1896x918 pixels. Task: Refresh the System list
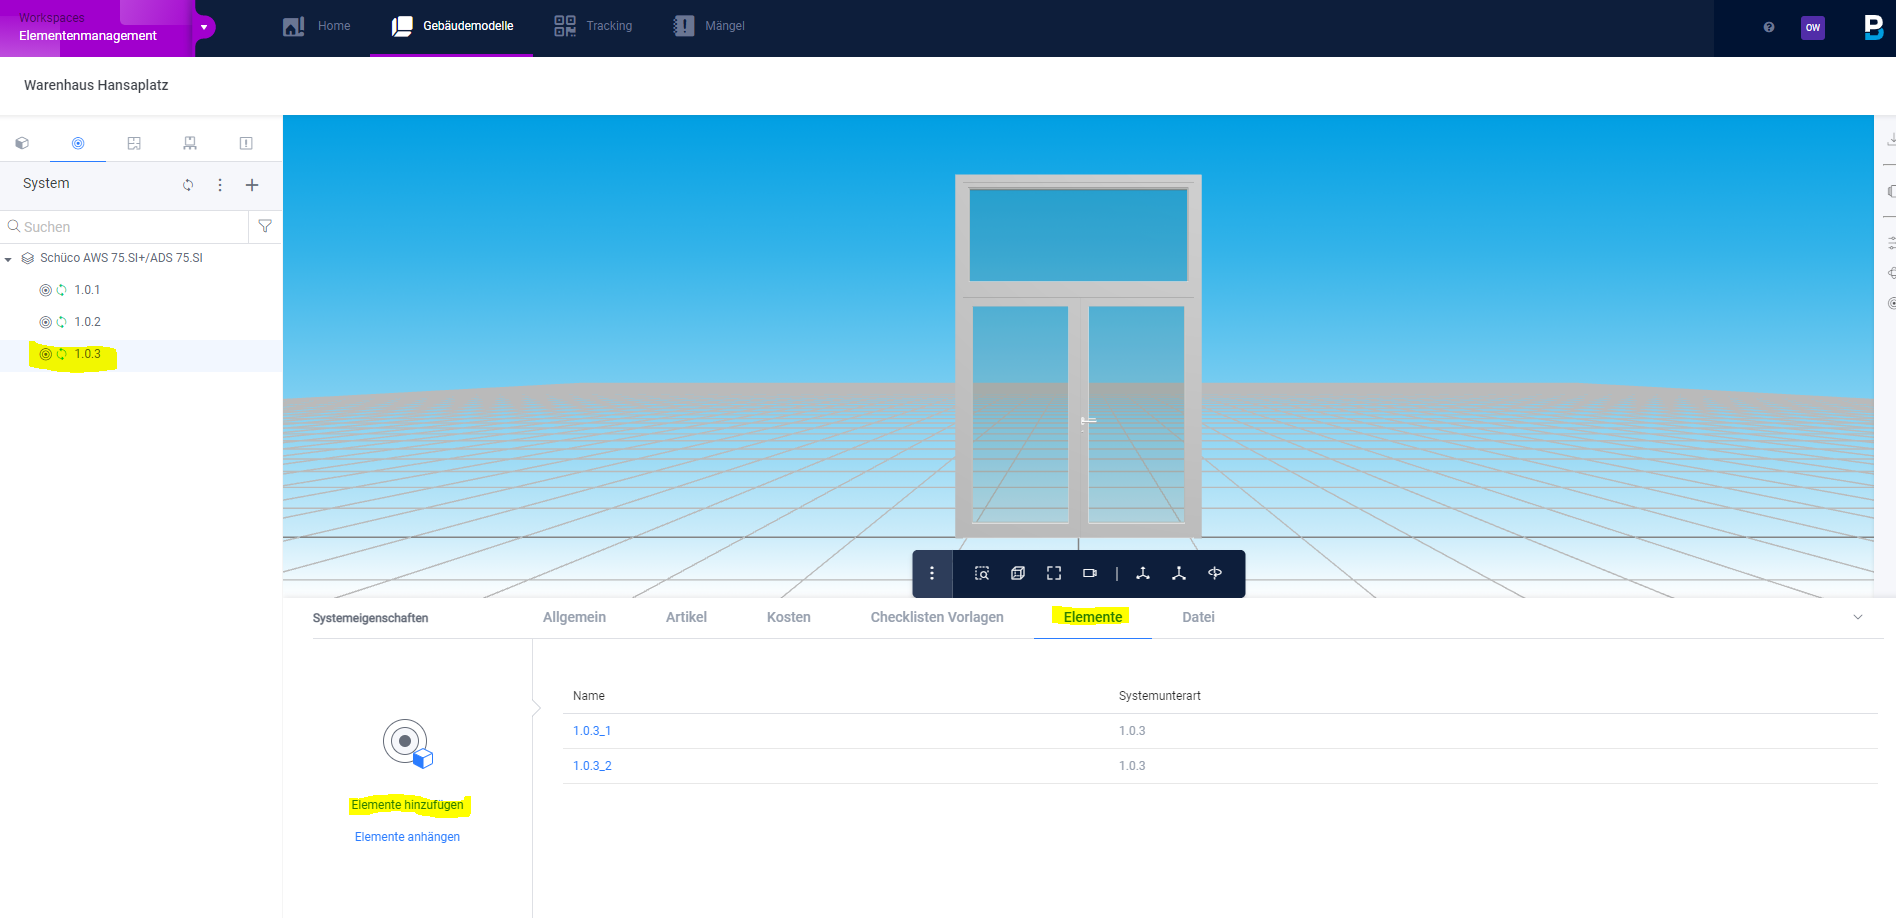tap(188, 185)
